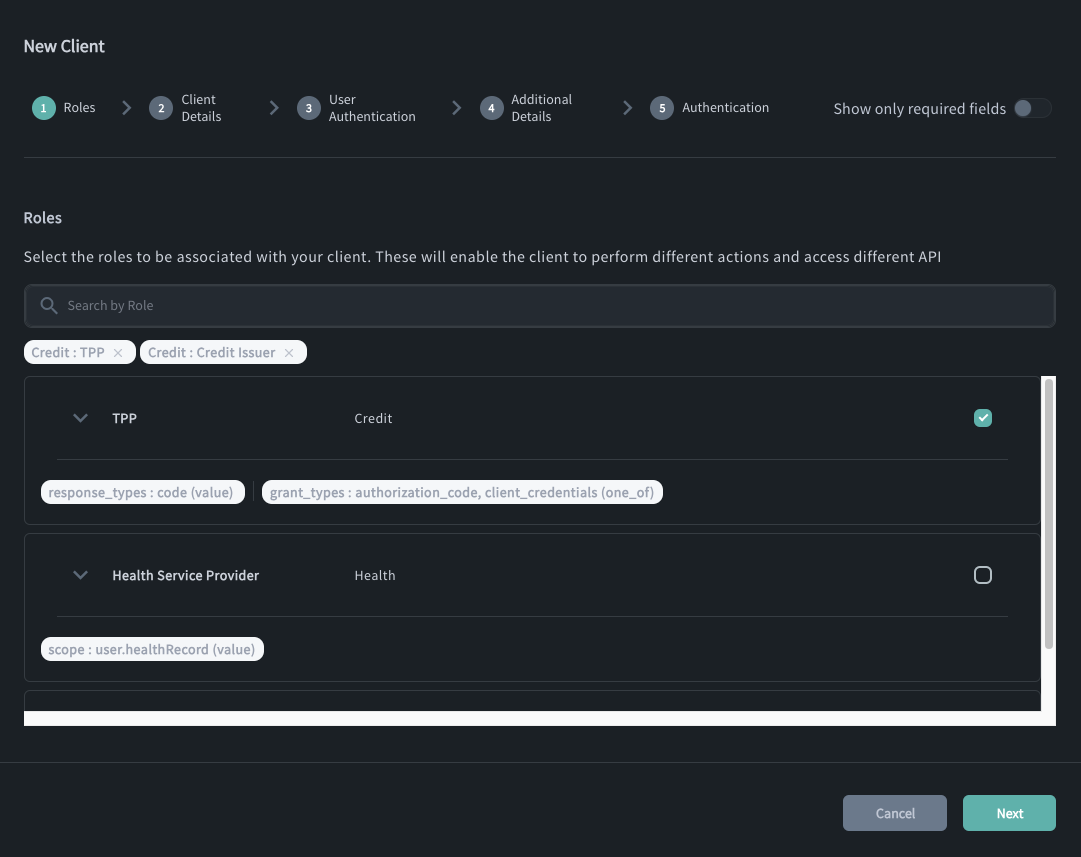Click the step 3 User Authentication circle
The width and height of the screenshot is (1081, 857).
(308, 107)
